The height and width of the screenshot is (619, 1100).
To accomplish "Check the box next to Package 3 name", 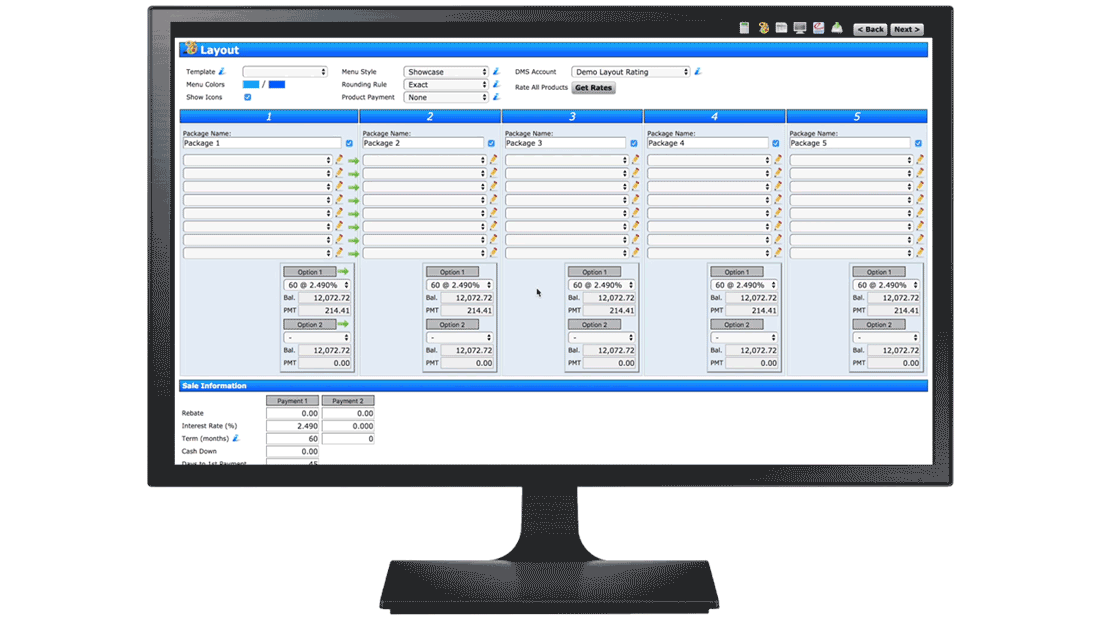I will 633,143.
